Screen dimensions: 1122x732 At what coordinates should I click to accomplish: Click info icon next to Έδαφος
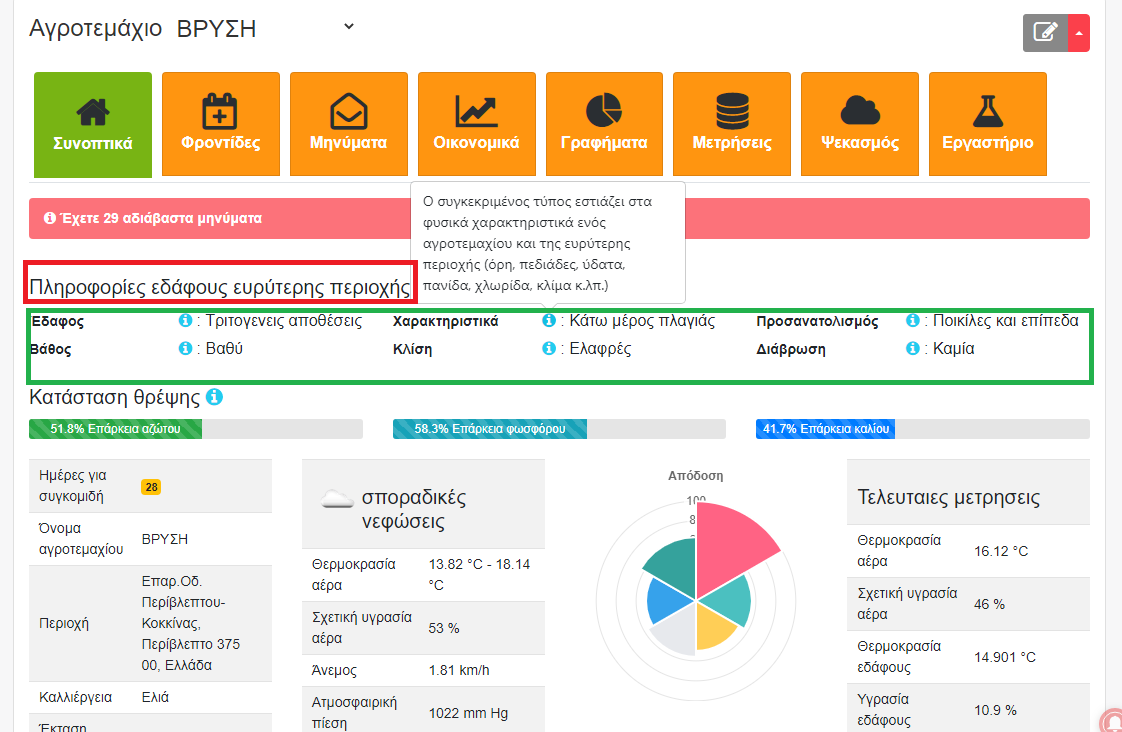(x=185, y=321)
